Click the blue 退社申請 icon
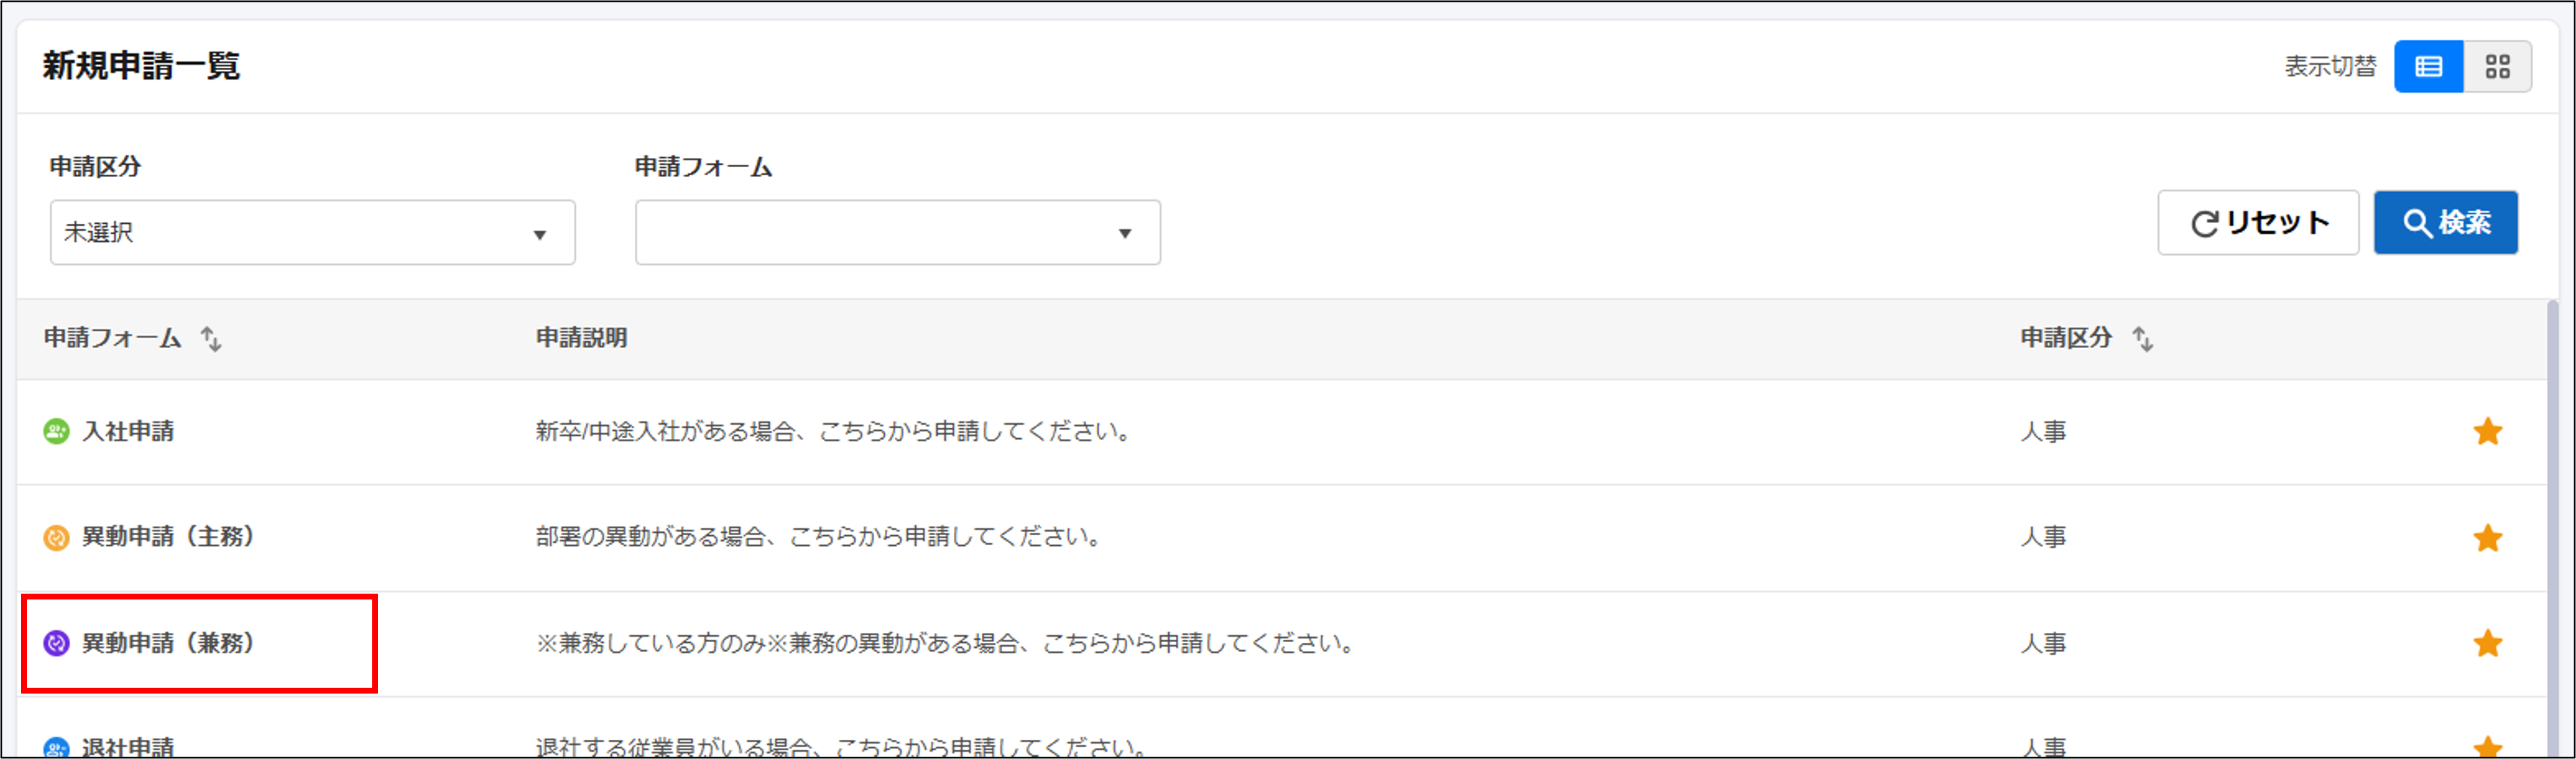This screenshot has width=2576, height=759. pyautogui.click(x=56, y=748)
